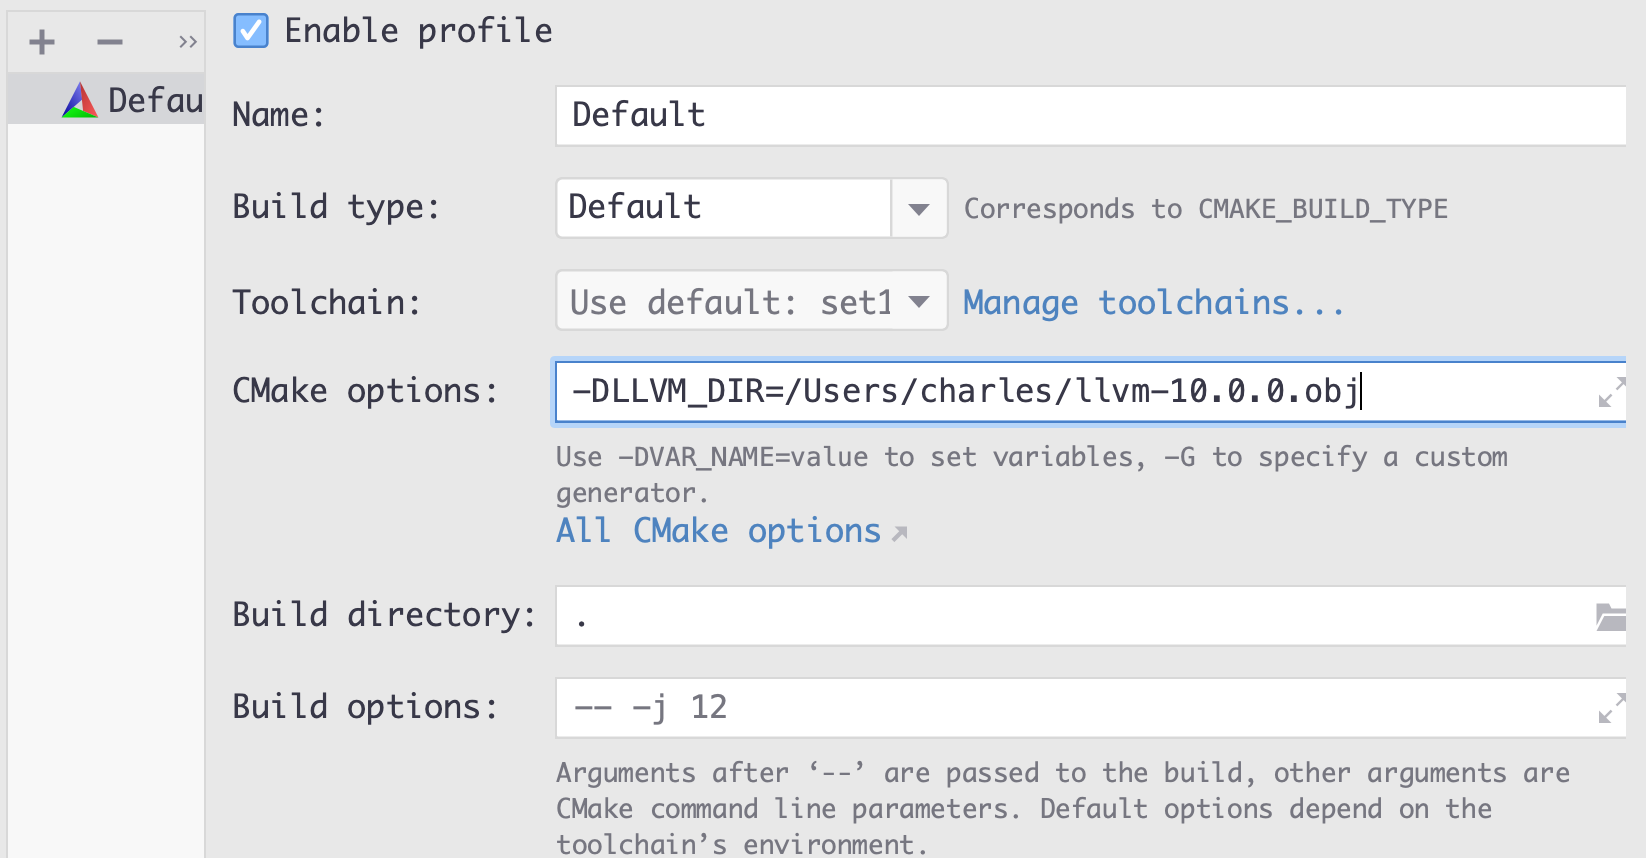Expand the Build options field
The width and height of the screenshot is (1646, 858).
[x=1611, y=708]
